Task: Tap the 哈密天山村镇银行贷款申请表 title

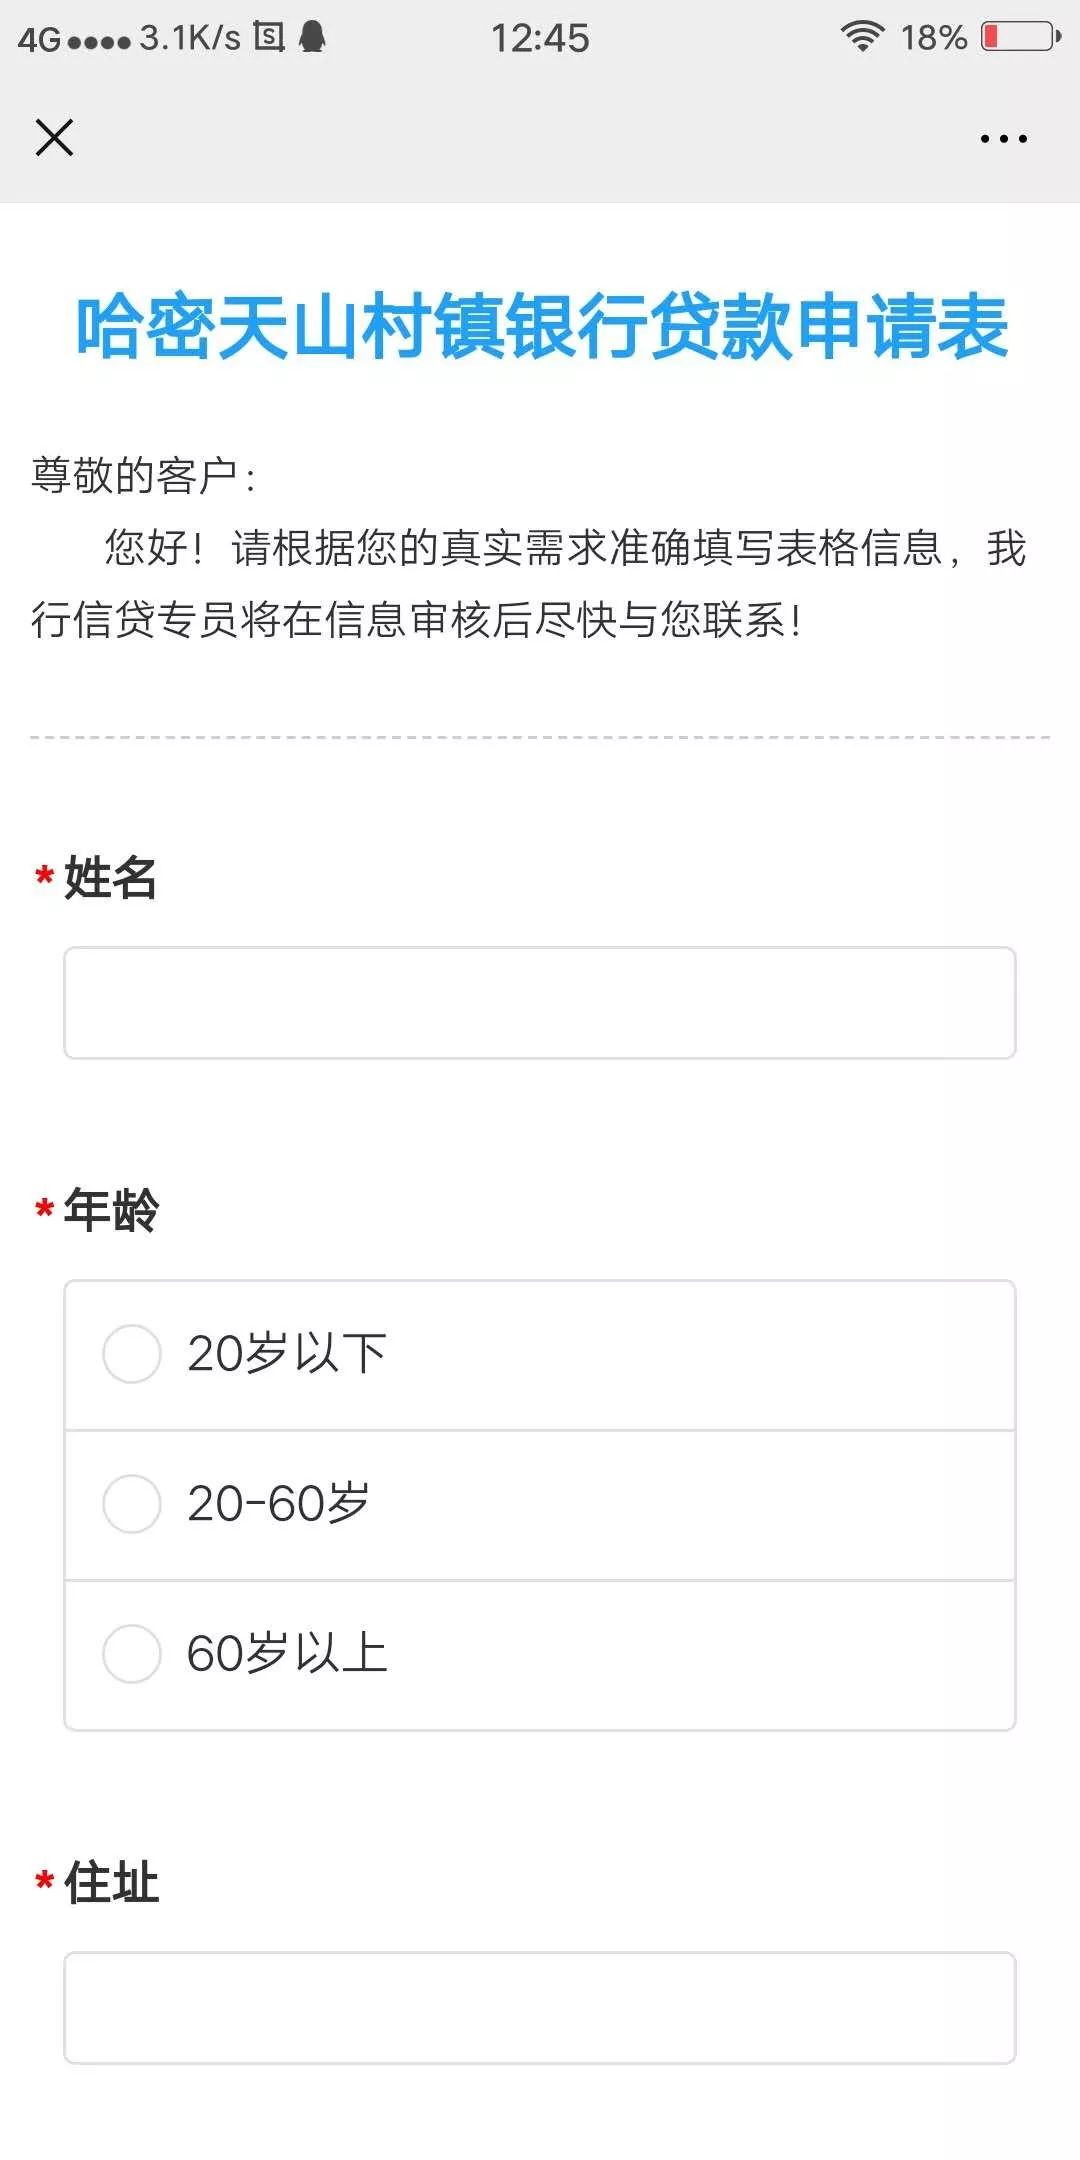Action: [541, 327]
